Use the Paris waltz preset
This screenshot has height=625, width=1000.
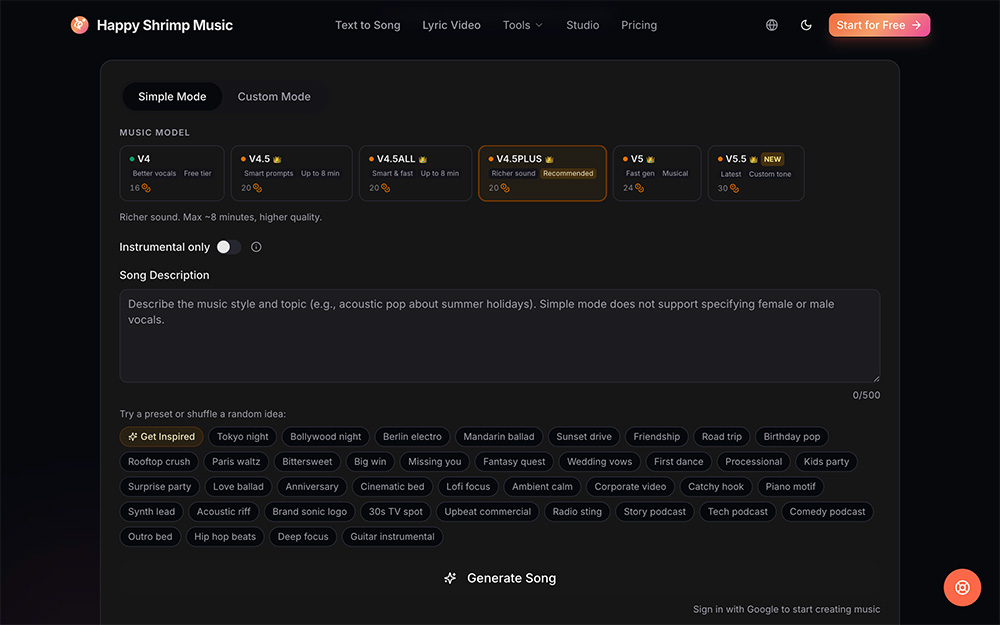point(236,462)
